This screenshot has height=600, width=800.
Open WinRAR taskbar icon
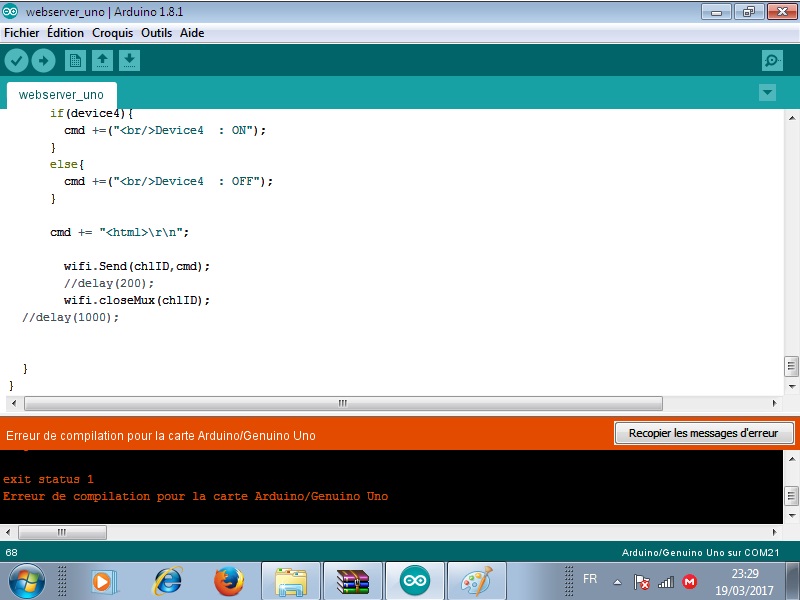353,581
